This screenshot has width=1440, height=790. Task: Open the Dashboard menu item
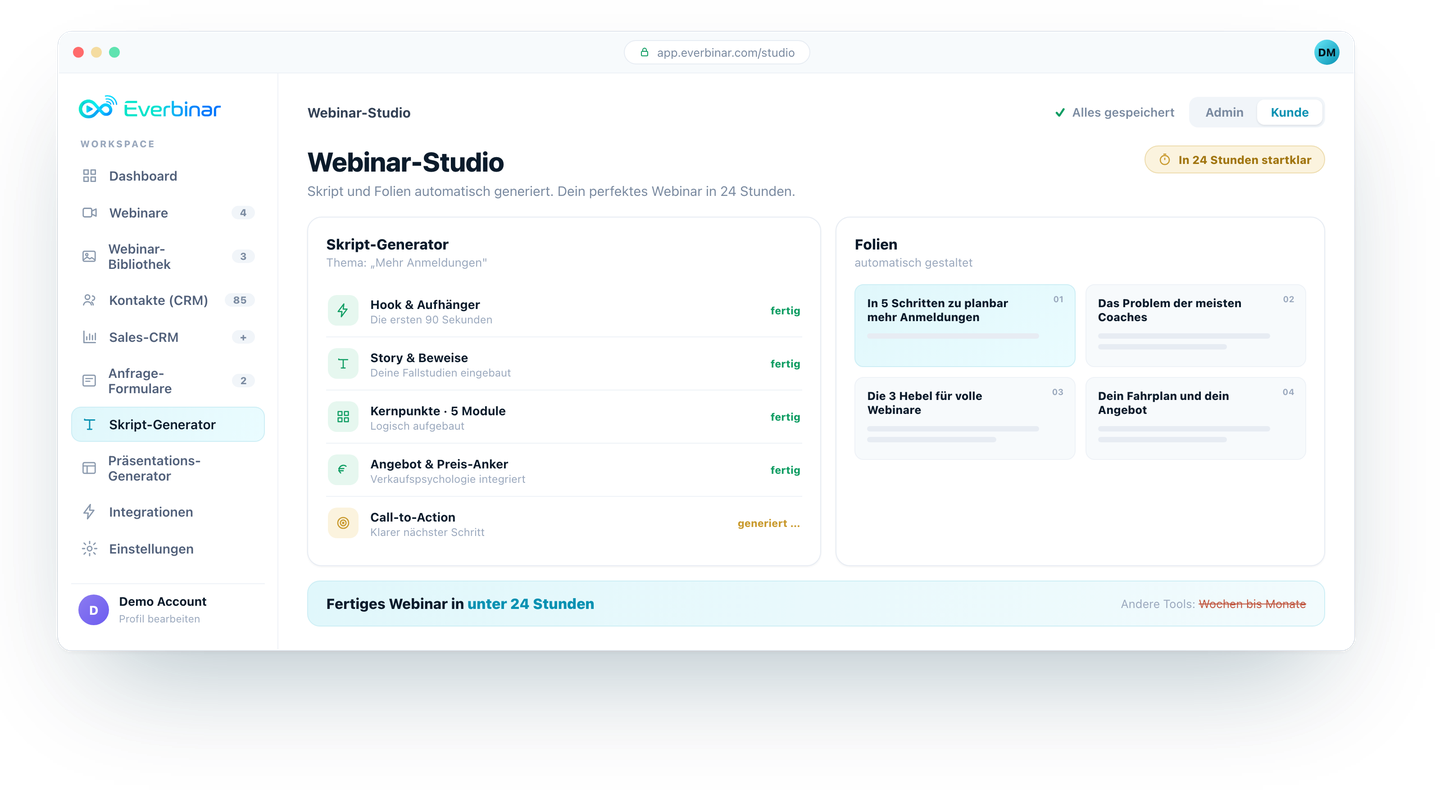click(168, 176)
